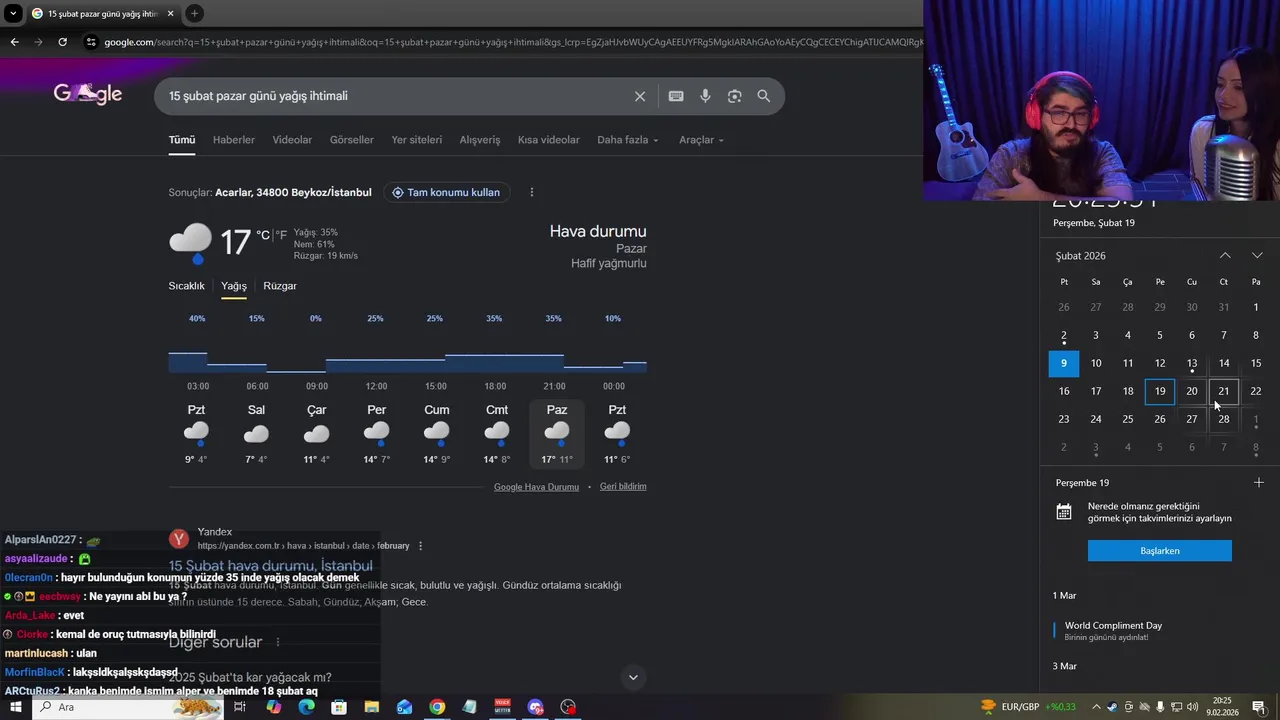Screen dimensions: 1280x720
Task: Open Microsoft Edge from taskbar
Action: coord(306,707)
